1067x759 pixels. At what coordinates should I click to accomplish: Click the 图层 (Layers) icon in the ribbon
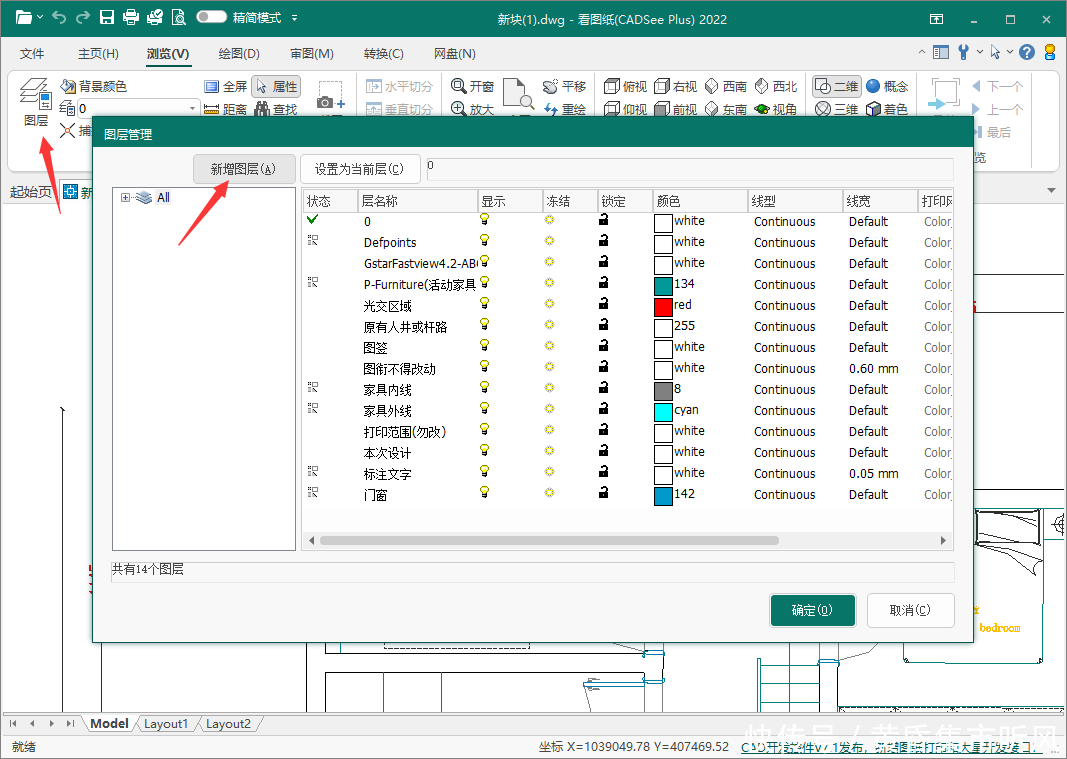(x=35, y=102)
